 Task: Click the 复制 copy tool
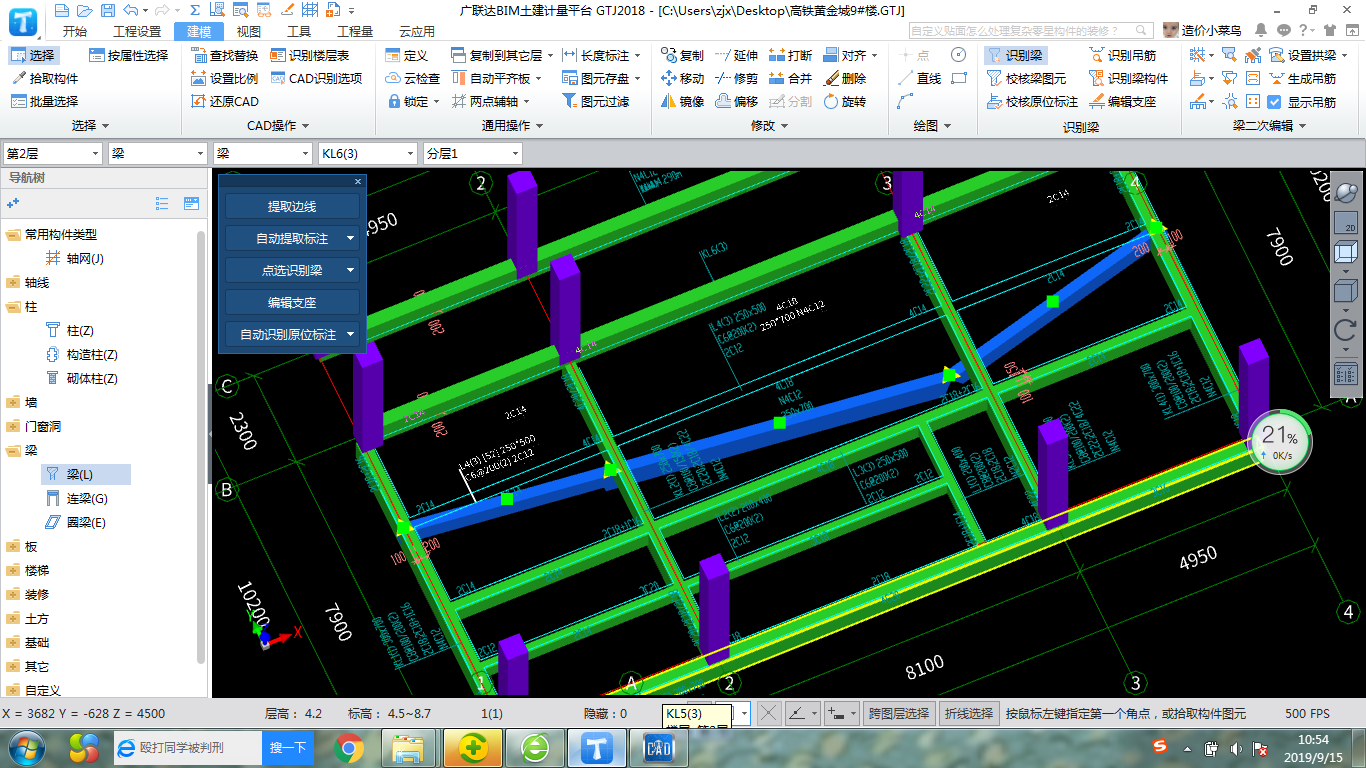(x=682, y=55)
